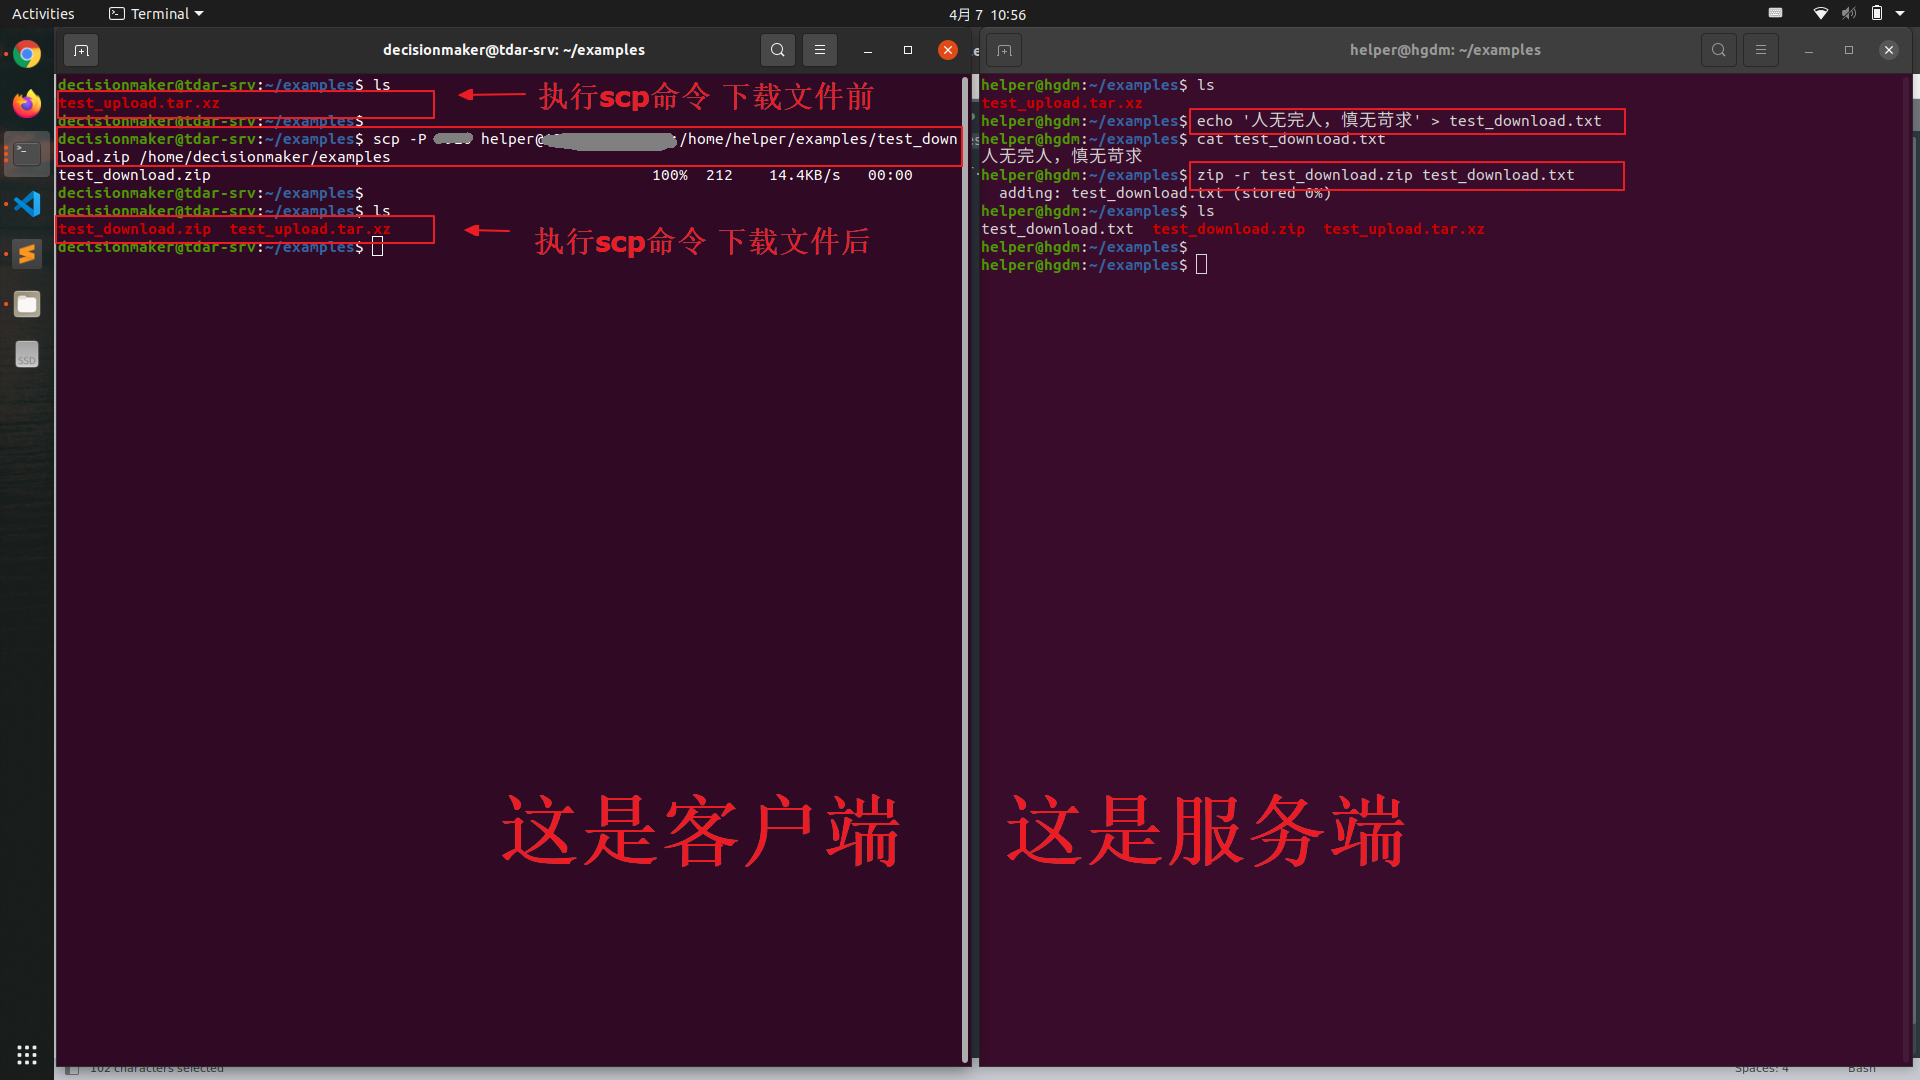Viewport: 1920px width, 1080px height.
Task: Close the helper terminal window
Action: point(1889,50)
